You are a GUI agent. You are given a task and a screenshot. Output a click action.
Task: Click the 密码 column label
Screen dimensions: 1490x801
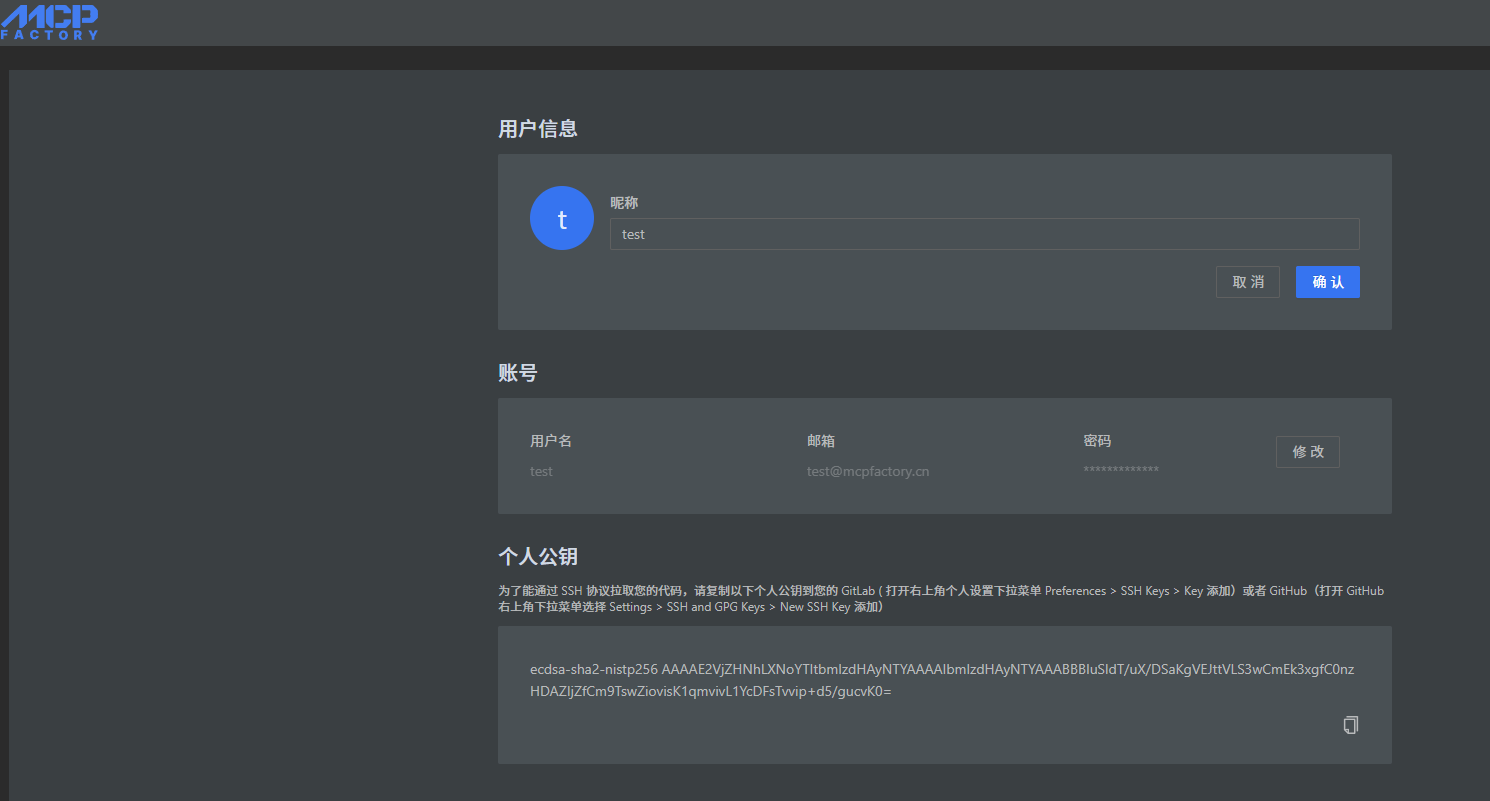(1097, 441)
